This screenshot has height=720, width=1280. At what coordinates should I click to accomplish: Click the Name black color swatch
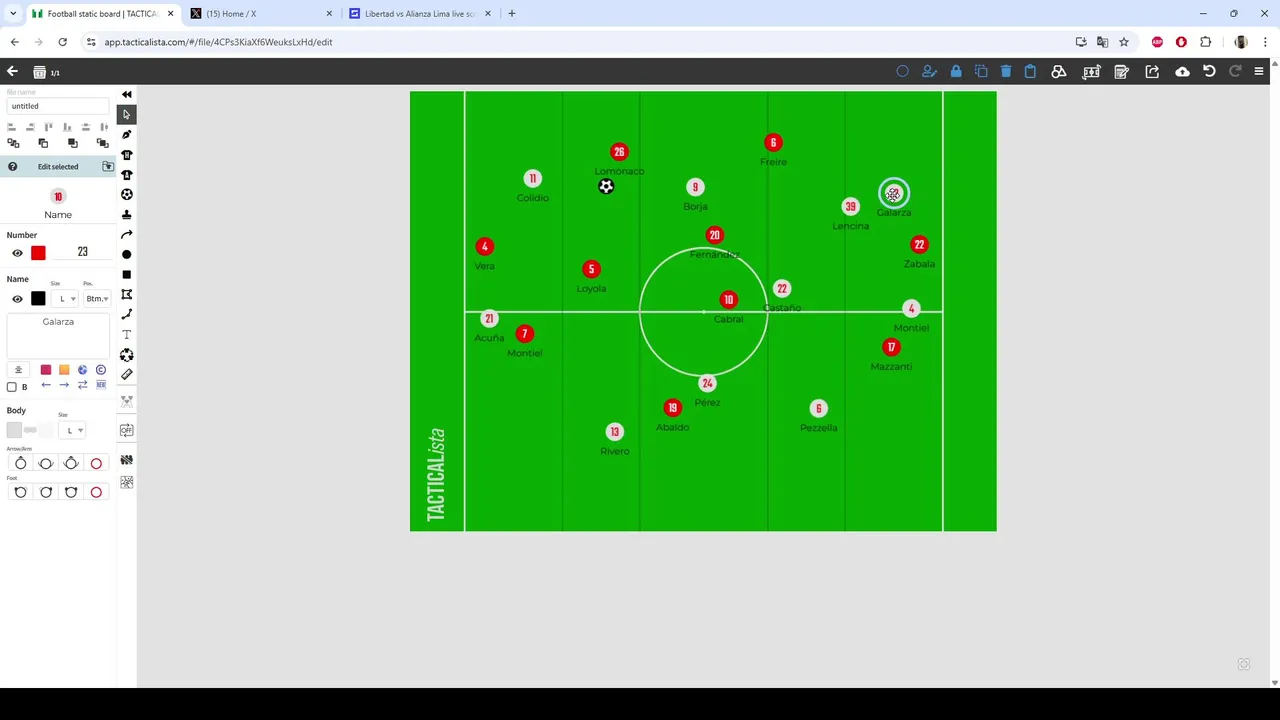tap(38, 299)
